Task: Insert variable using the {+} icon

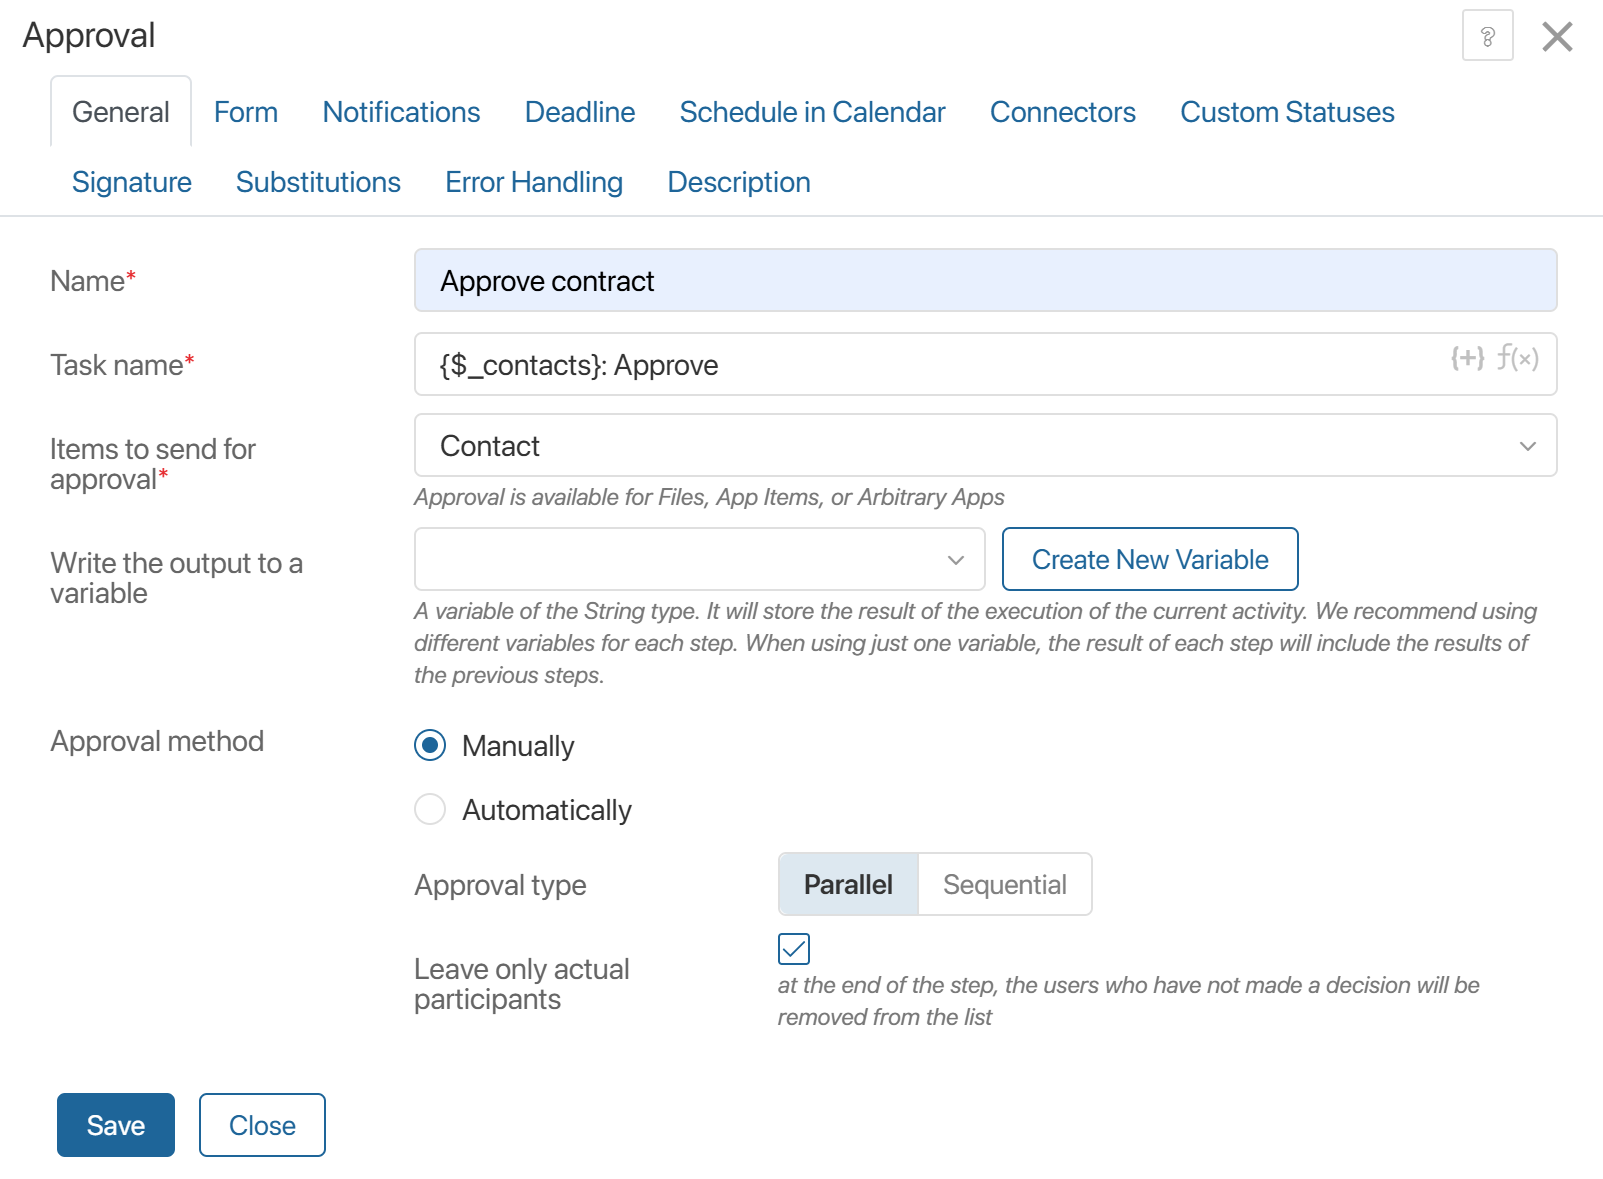Action: (1467, 358)
